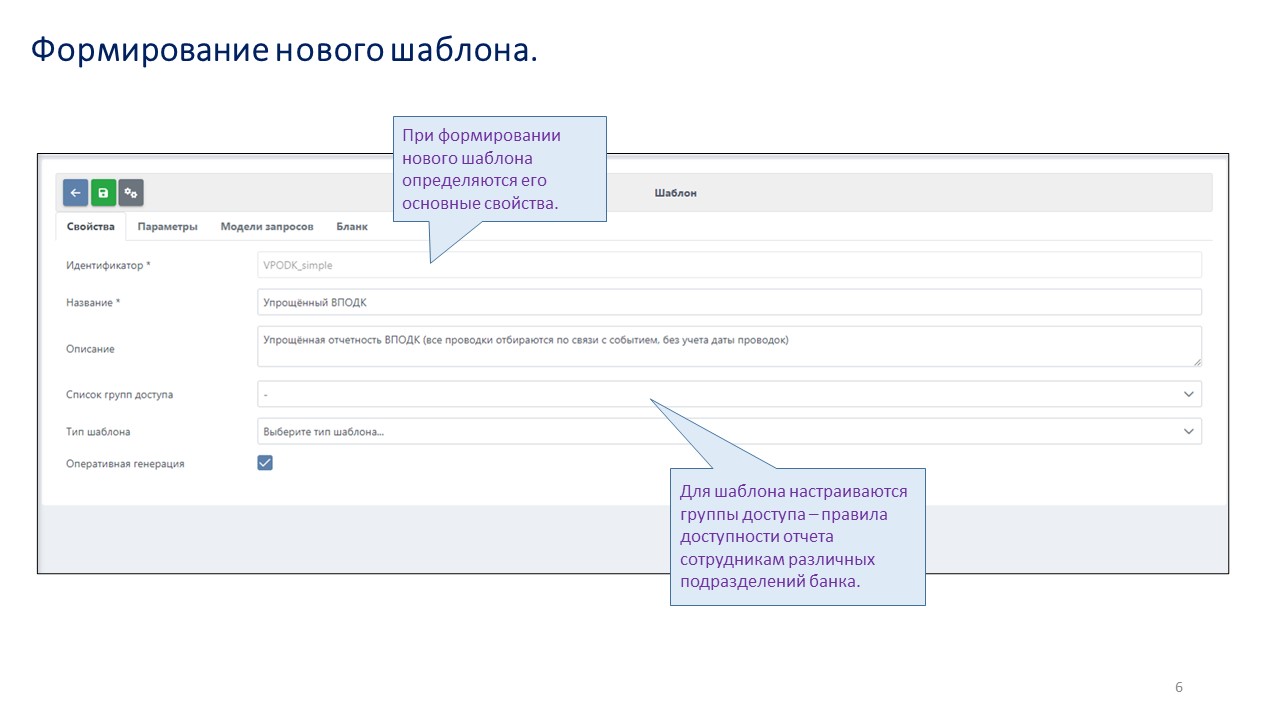The height and width of the screenshot is (720, 1280).
Task: Click the Название * label
Action: (x=93, y=302)
